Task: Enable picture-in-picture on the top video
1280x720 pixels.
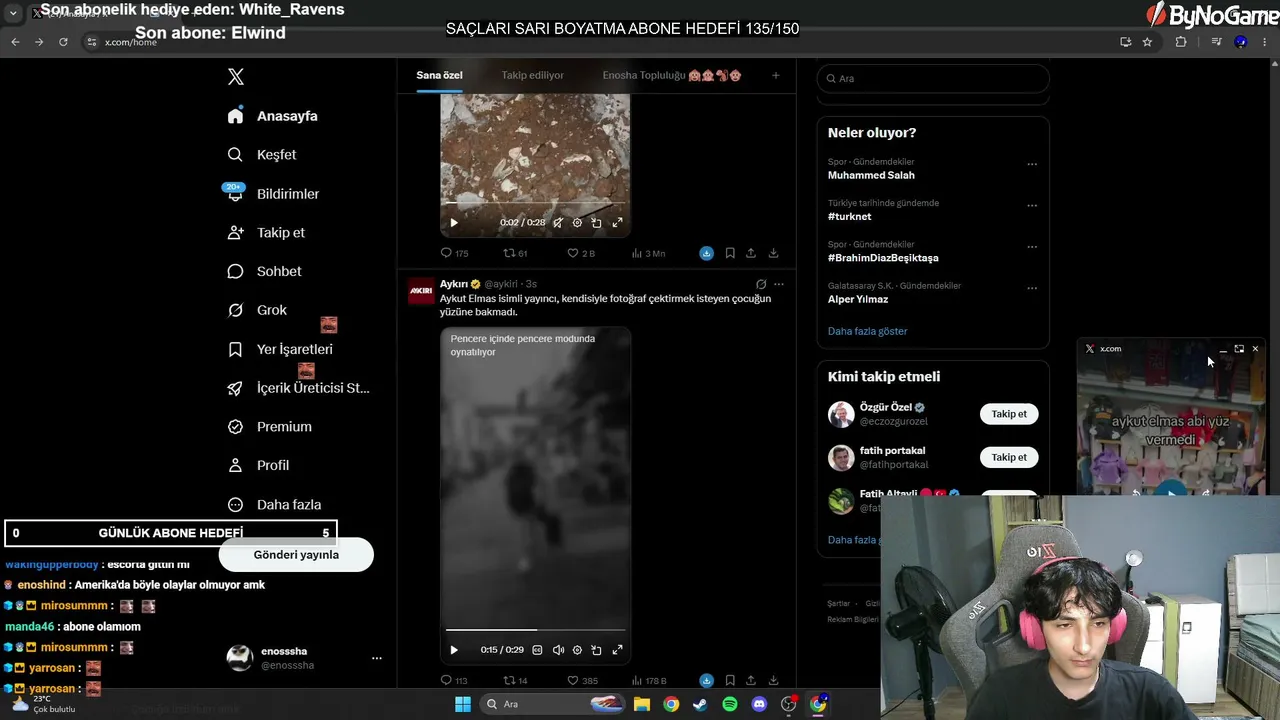Action: pos(596,223)
